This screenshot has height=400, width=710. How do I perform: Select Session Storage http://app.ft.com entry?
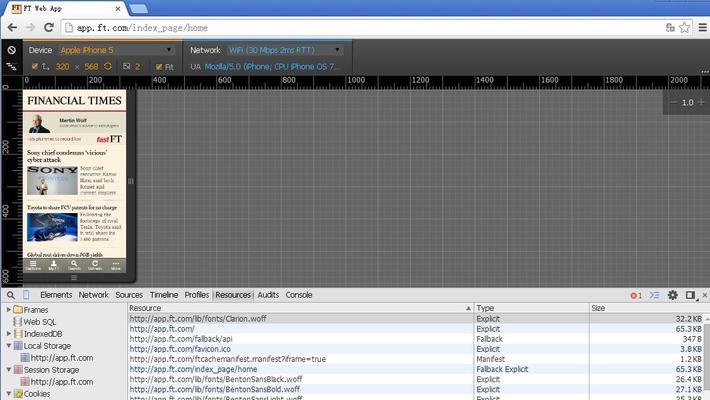pos(62,382)
